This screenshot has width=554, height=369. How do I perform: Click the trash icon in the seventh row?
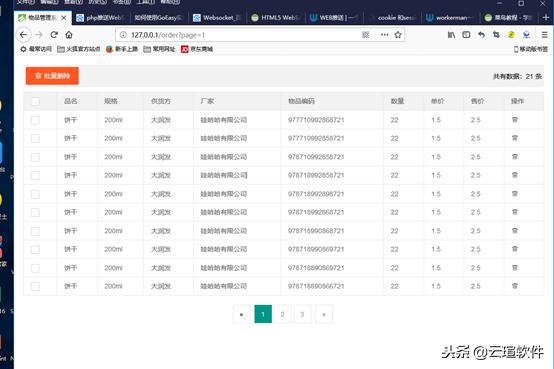tap(515, 230)
